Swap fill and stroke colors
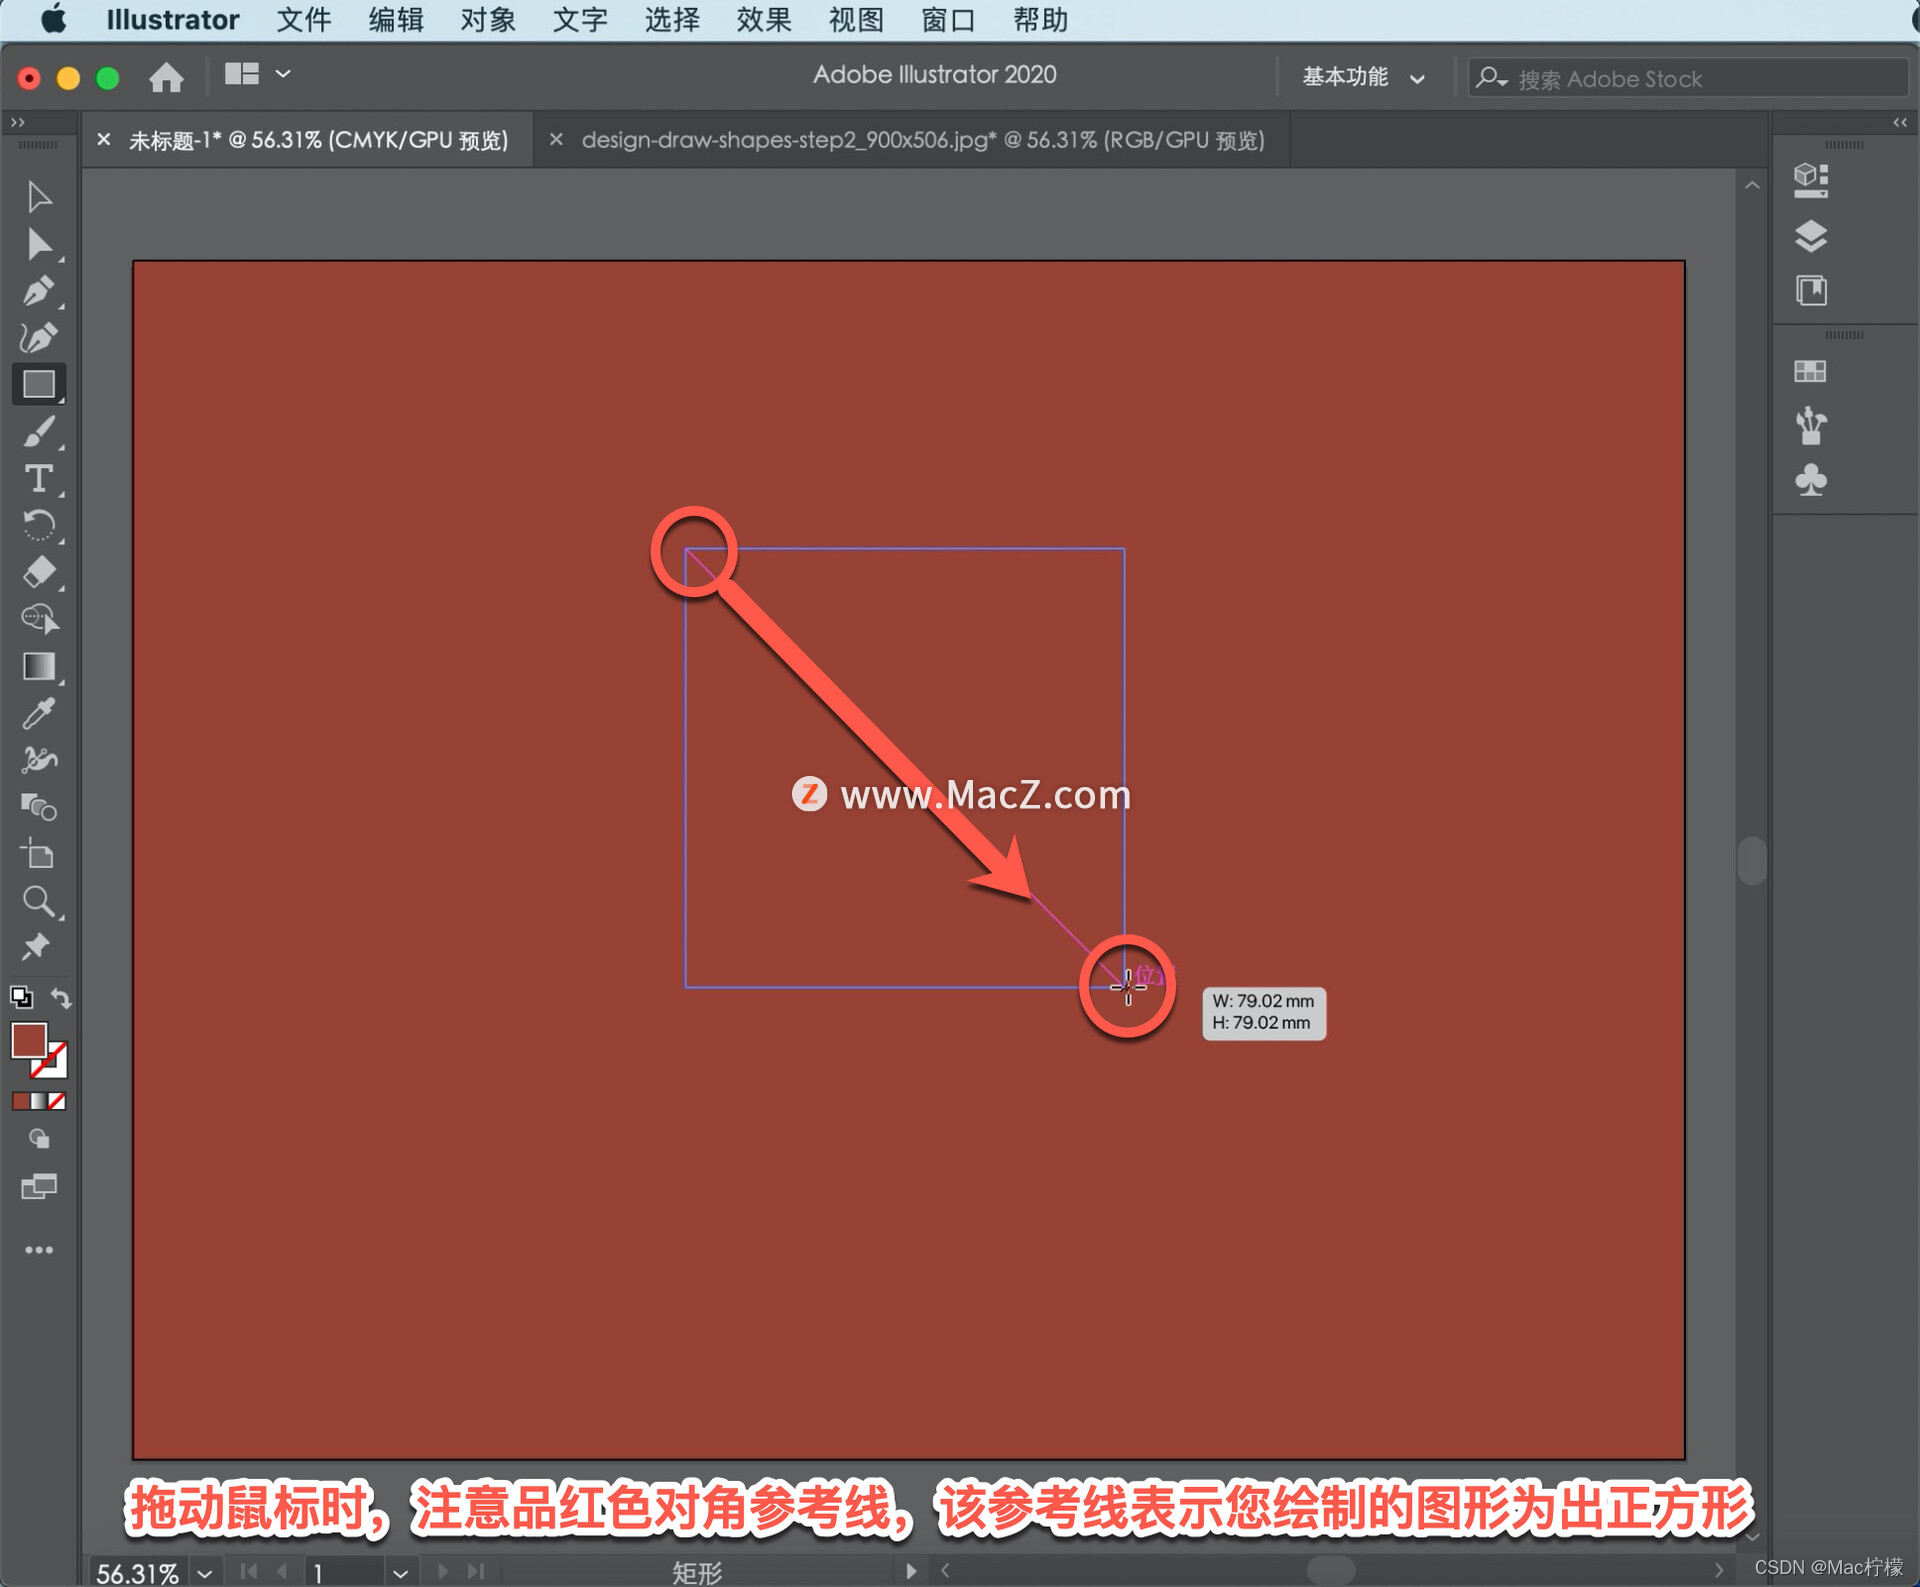 [x=61, y=998]
